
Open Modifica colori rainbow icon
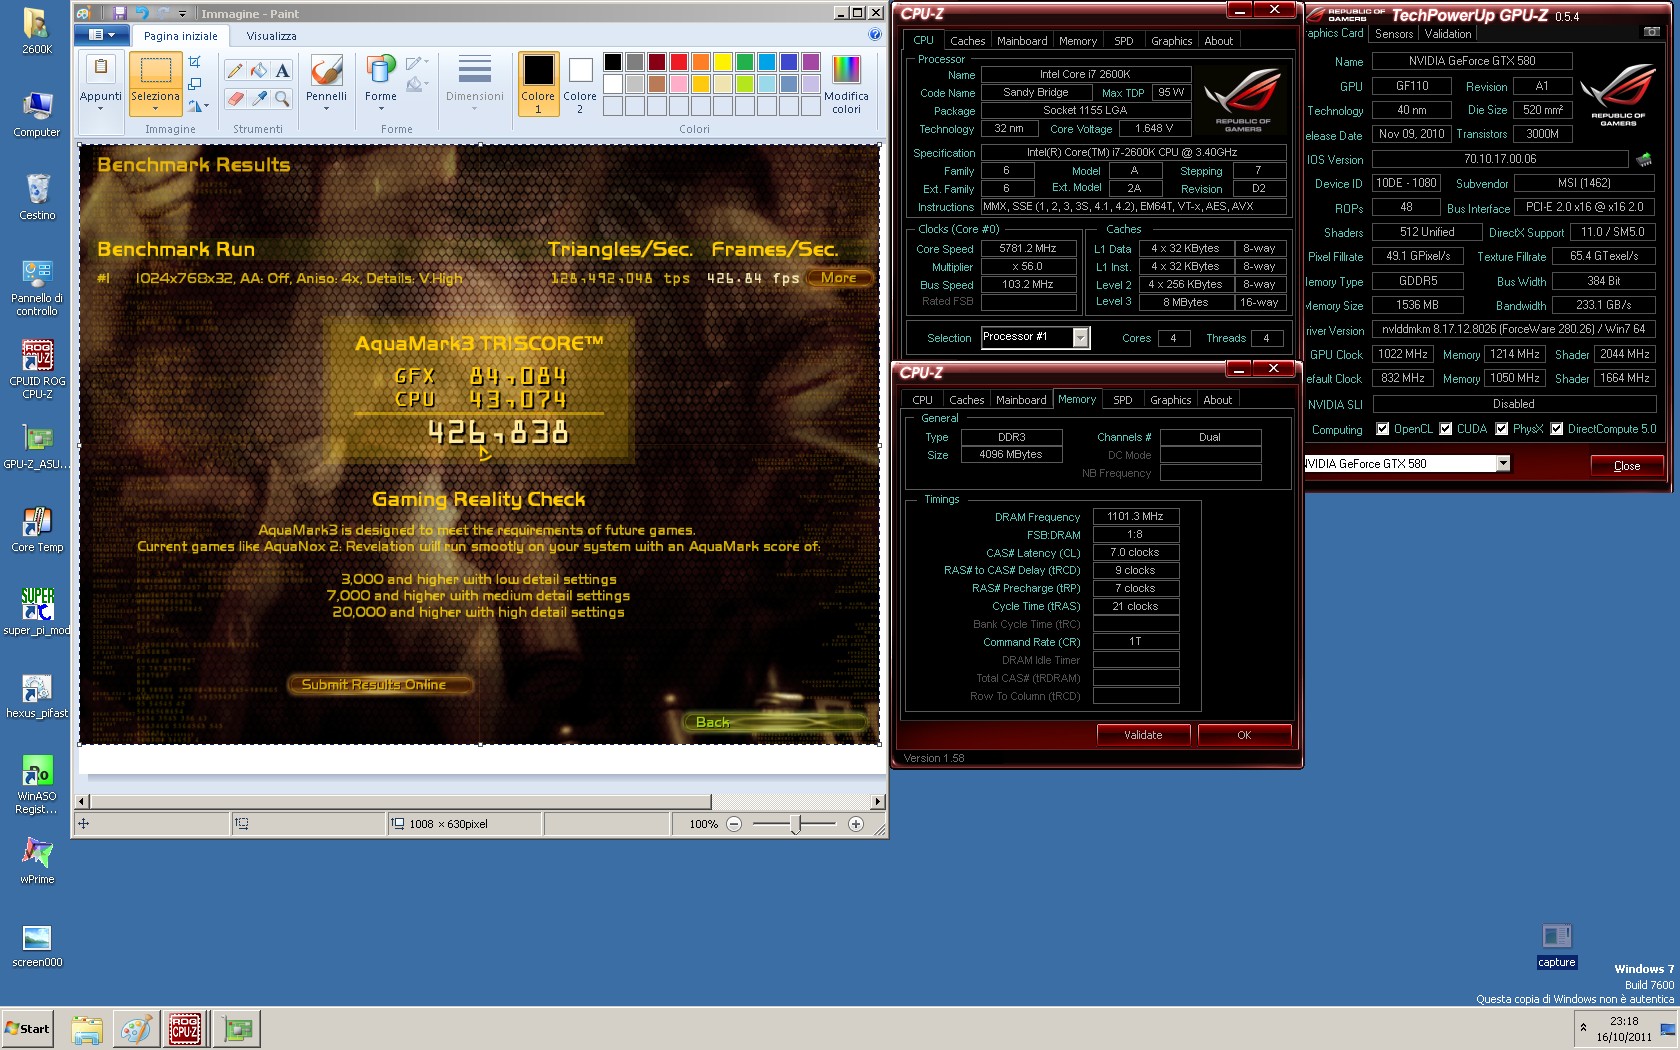(846, 69)
